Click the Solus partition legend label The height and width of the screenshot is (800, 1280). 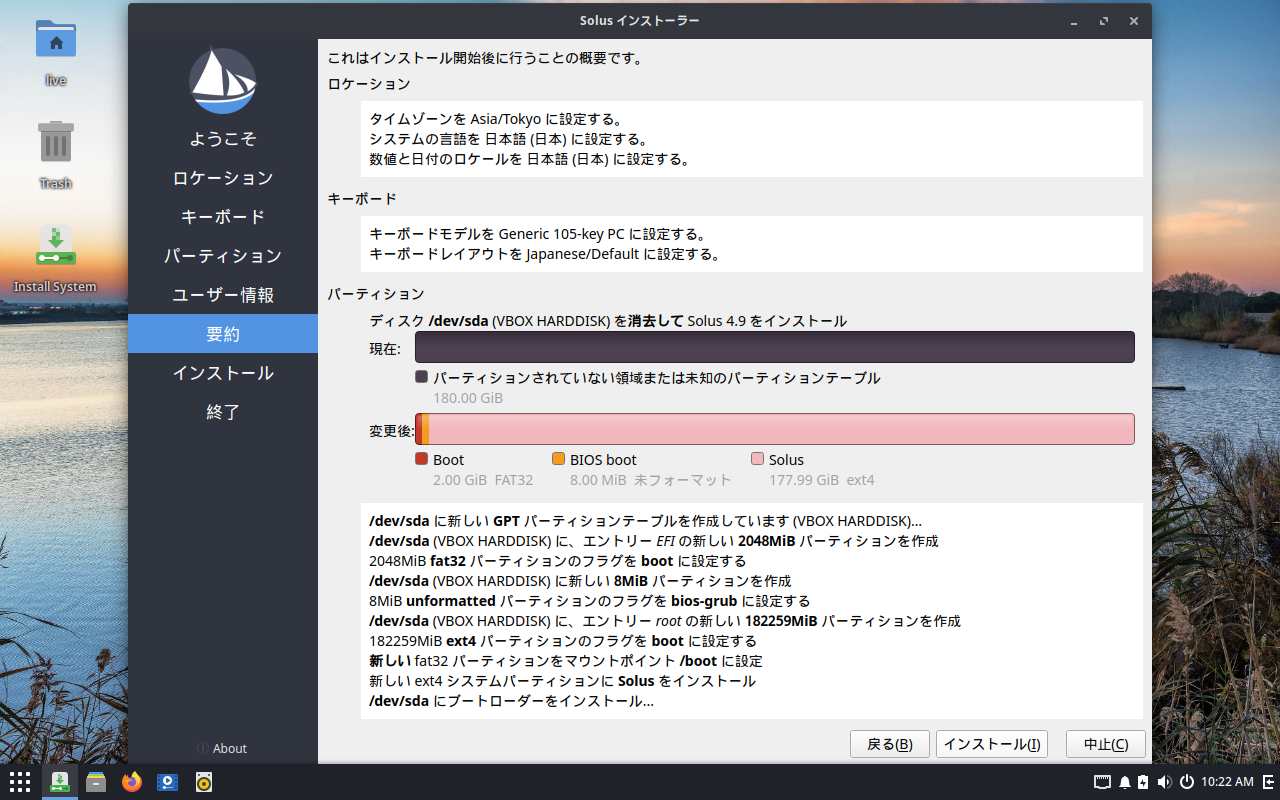tap(786, 460)
